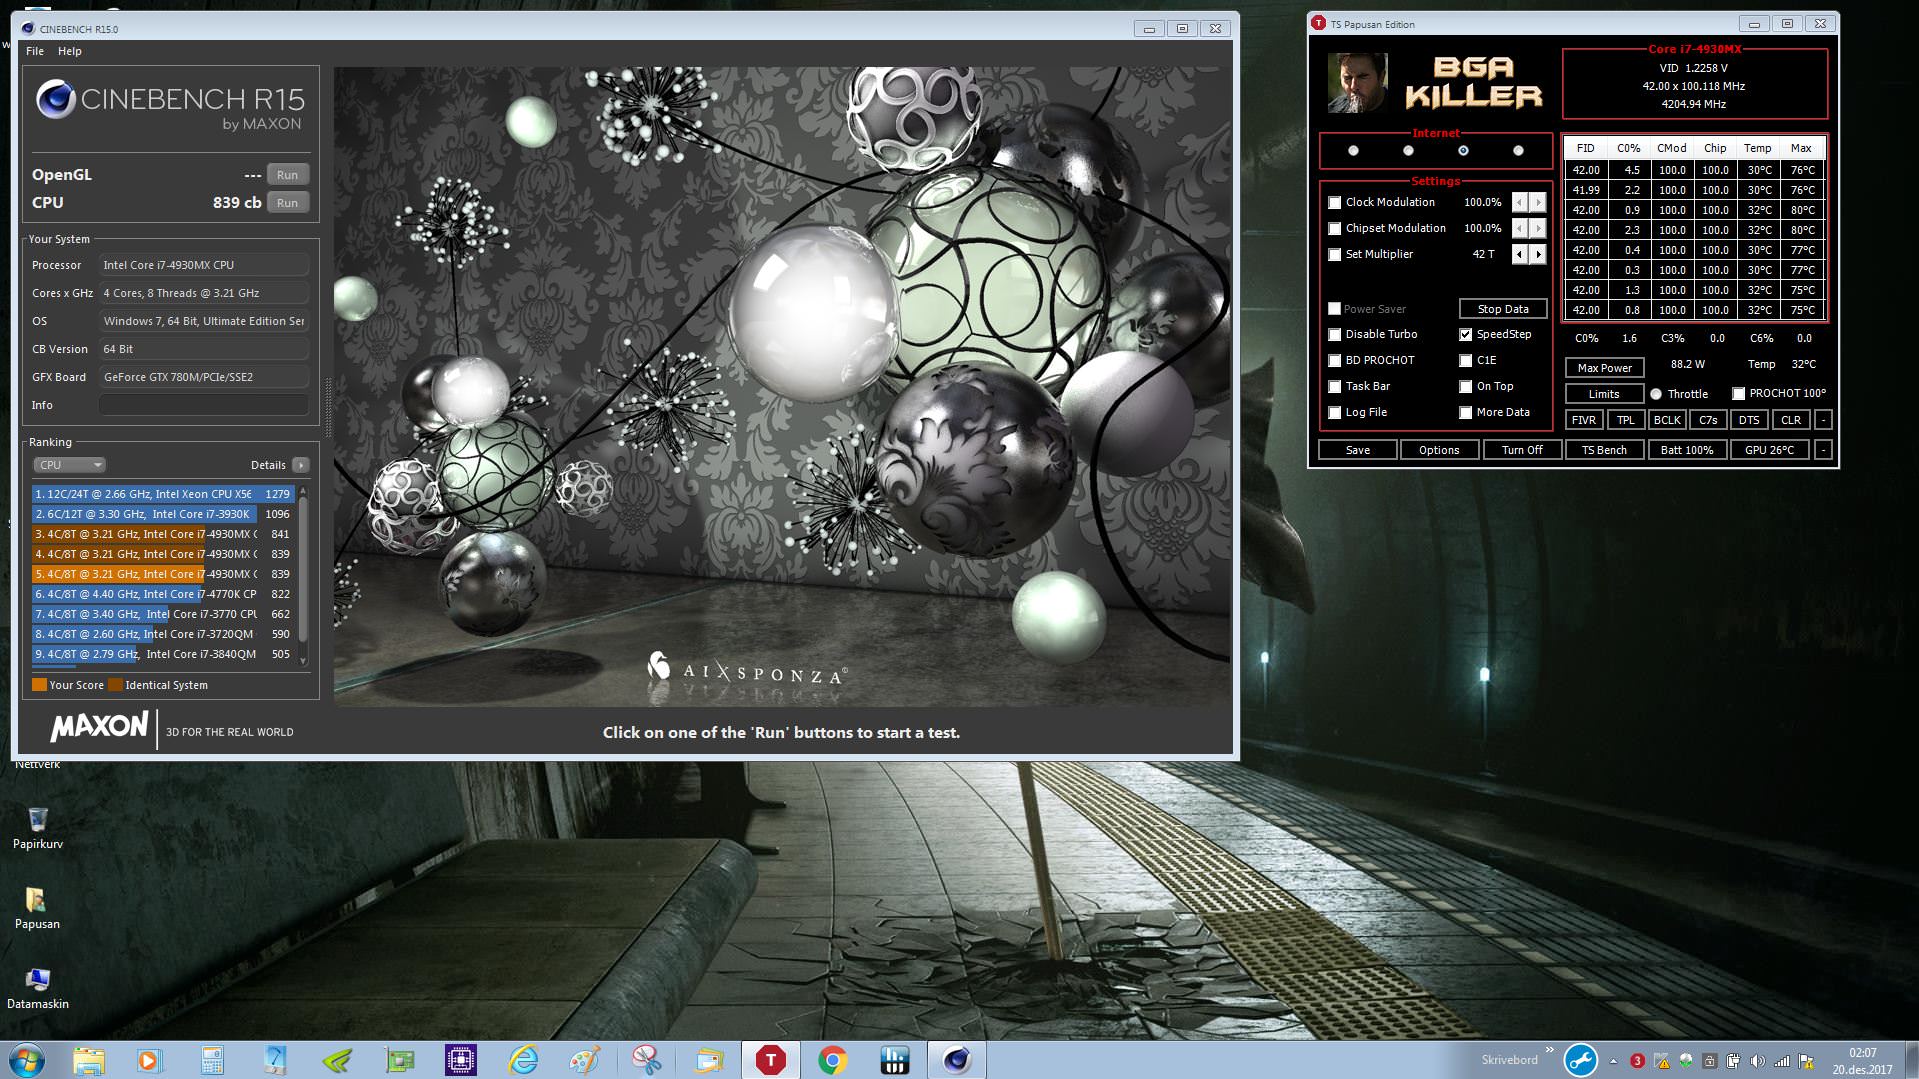Click the blue wrench tray icon
The height and width of the screenshot is (1079, 1919).
pos(1580,1060)
